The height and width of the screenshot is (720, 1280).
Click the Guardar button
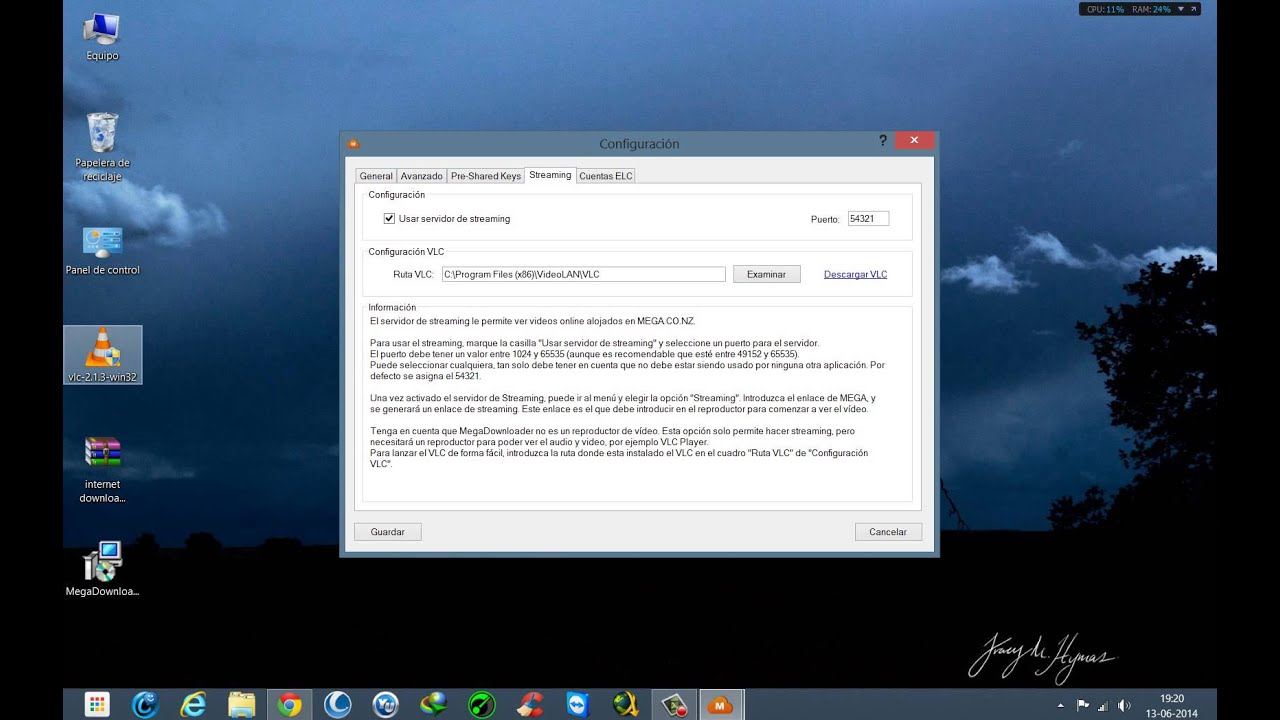(x=388, y=532)
